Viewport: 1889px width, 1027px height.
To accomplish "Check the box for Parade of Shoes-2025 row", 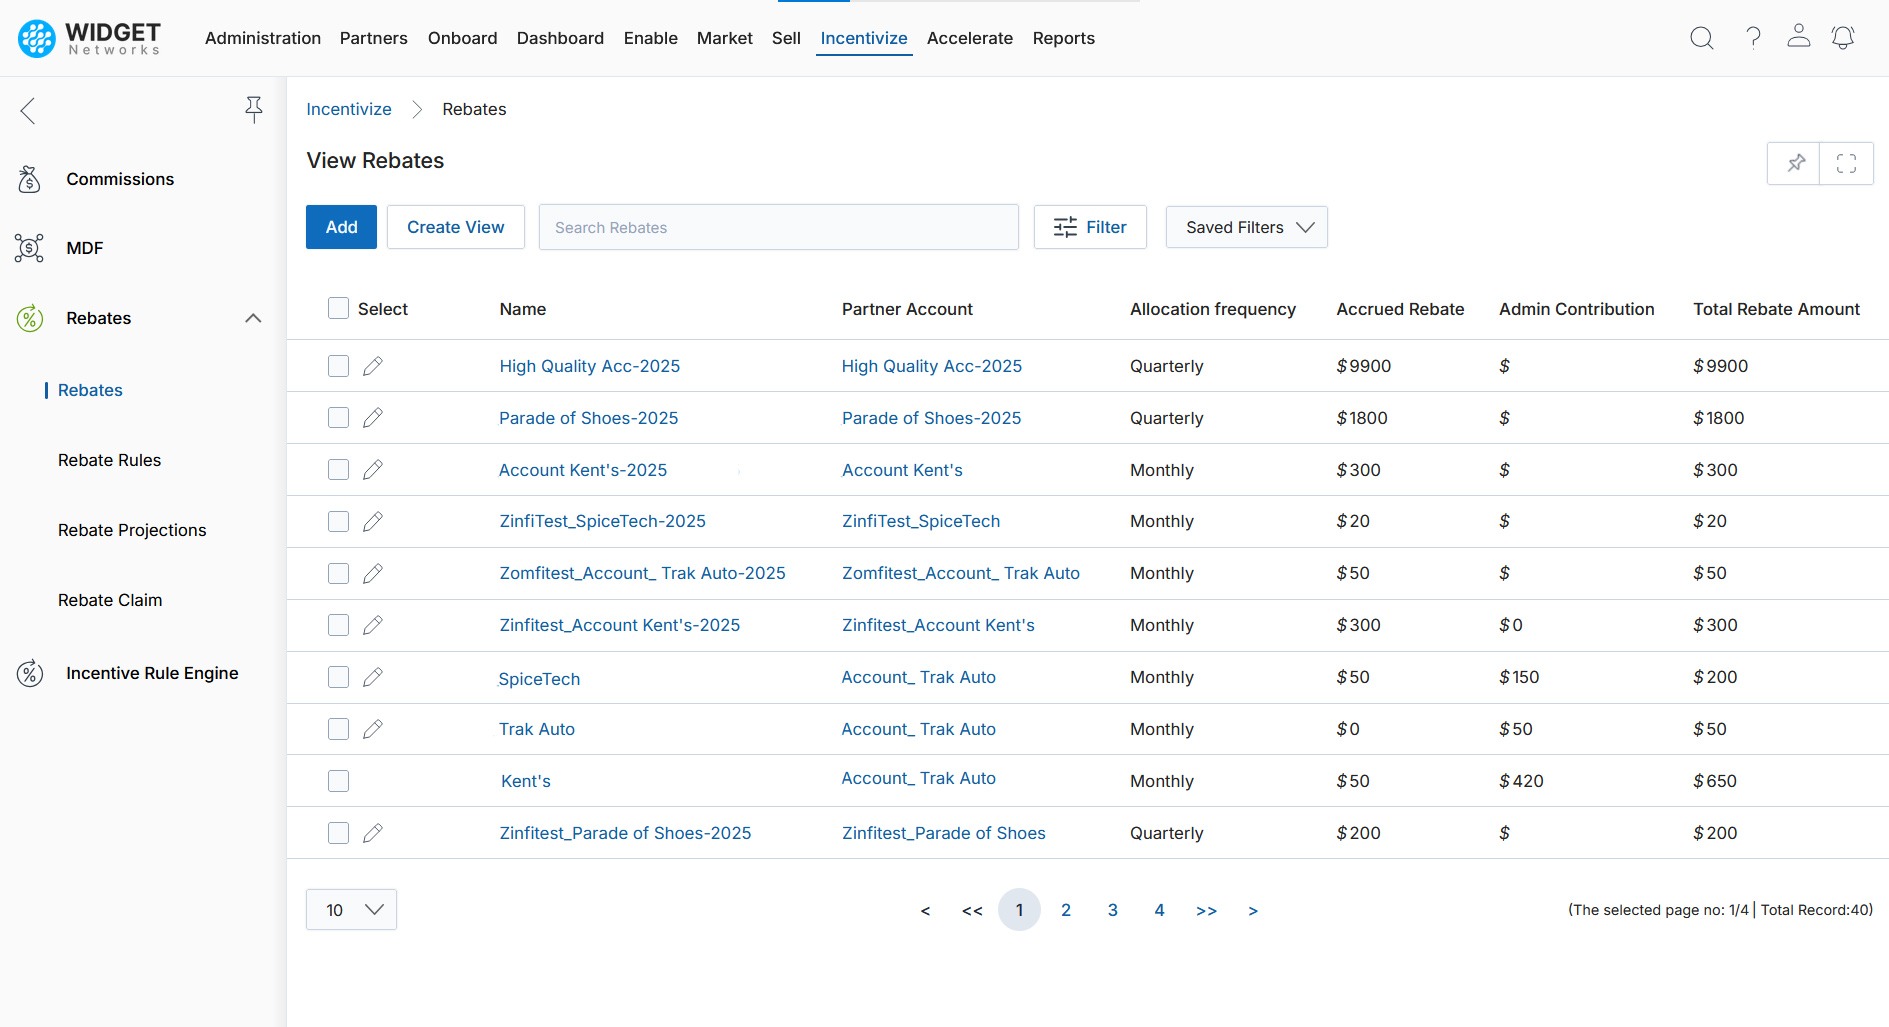I will click(x=338, y=418).
